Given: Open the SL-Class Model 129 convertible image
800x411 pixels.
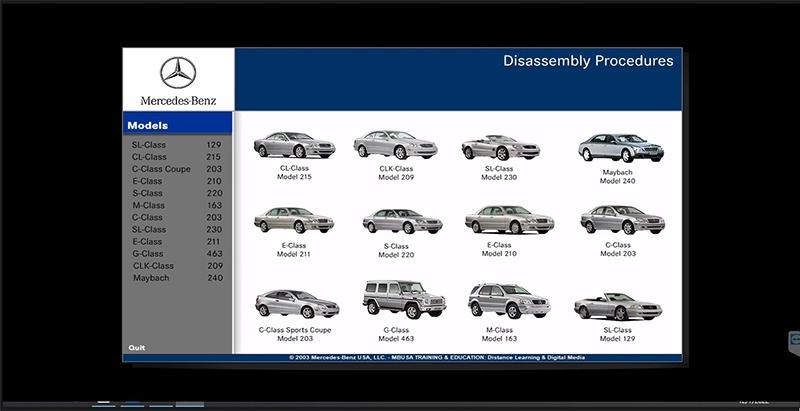Looking at the screenshot, I should coord(618,306).
